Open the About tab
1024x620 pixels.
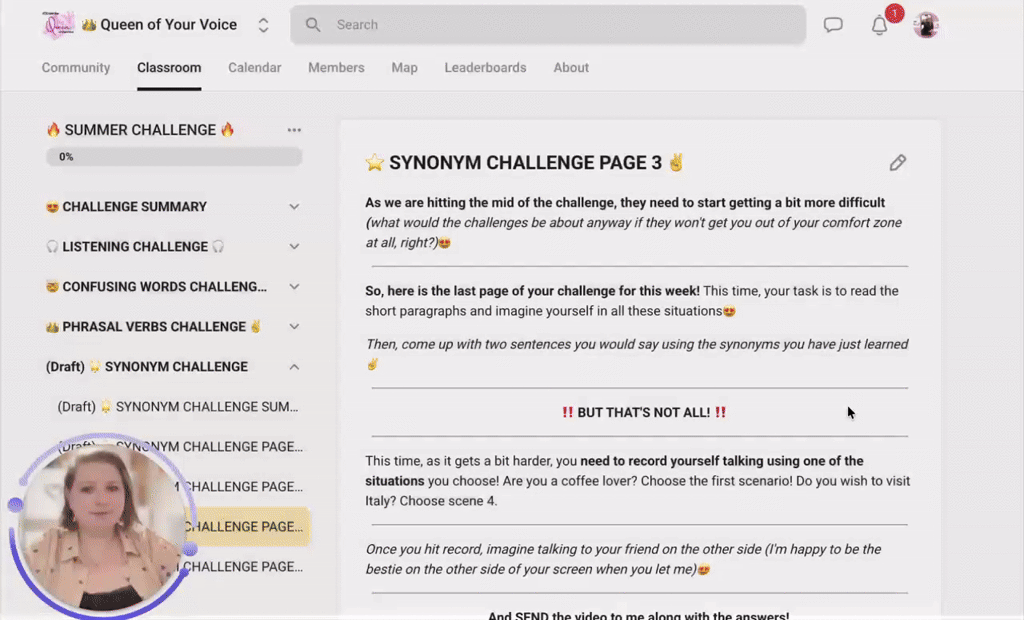[571, 67]
